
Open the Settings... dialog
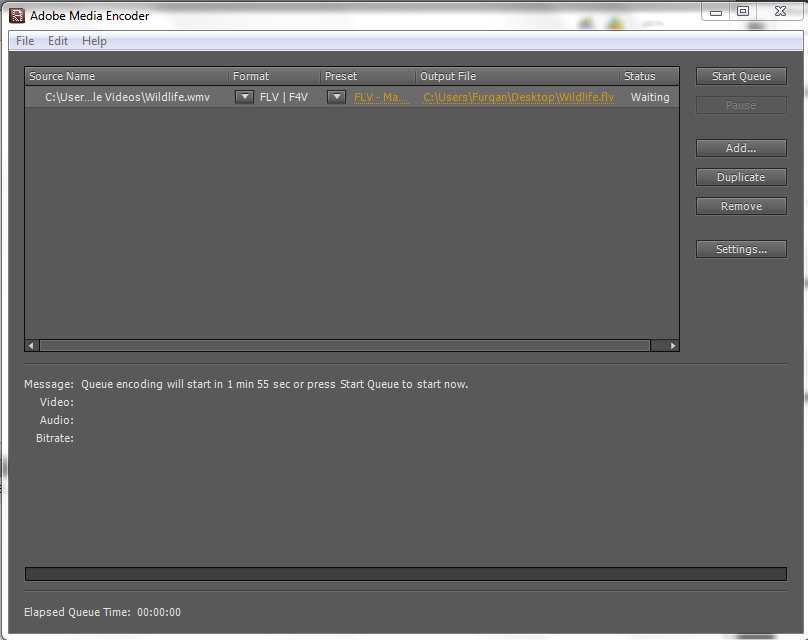point(741,249)
